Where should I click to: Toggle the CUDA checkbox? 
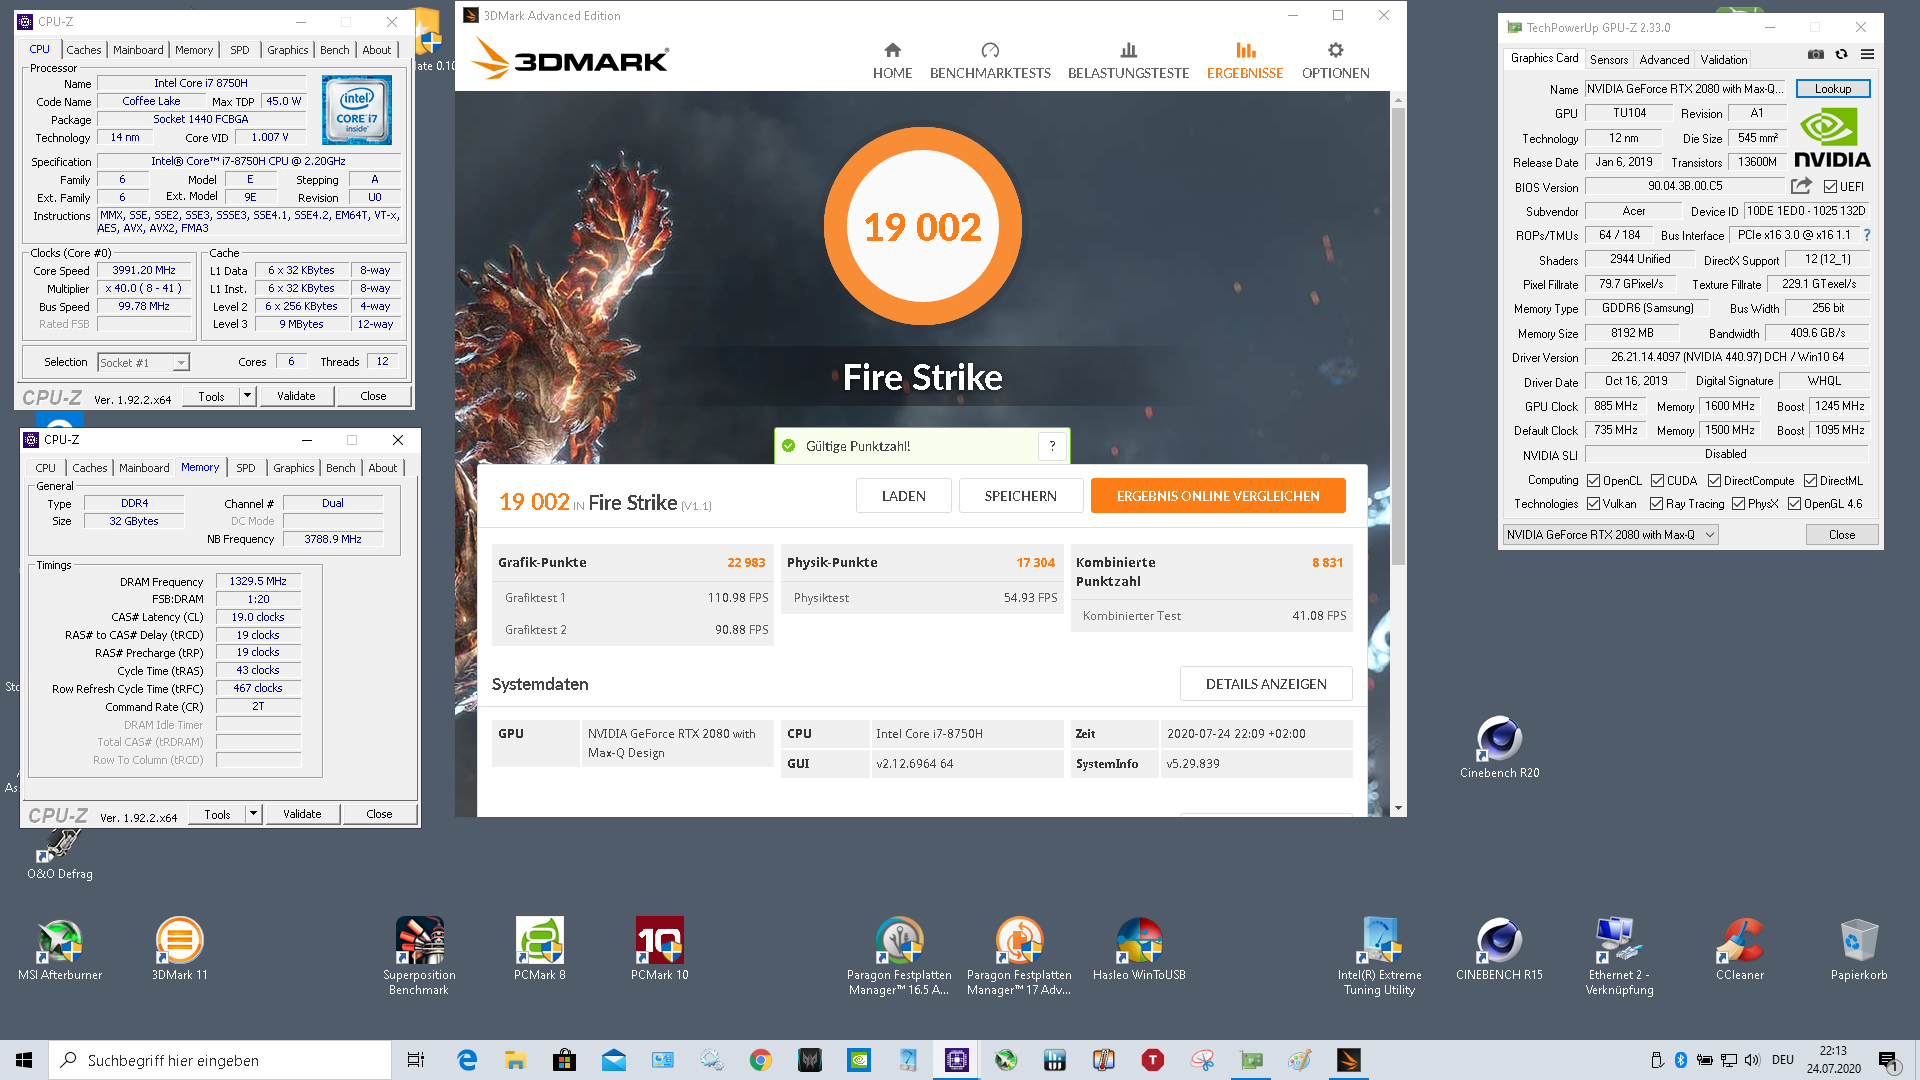1657,481
